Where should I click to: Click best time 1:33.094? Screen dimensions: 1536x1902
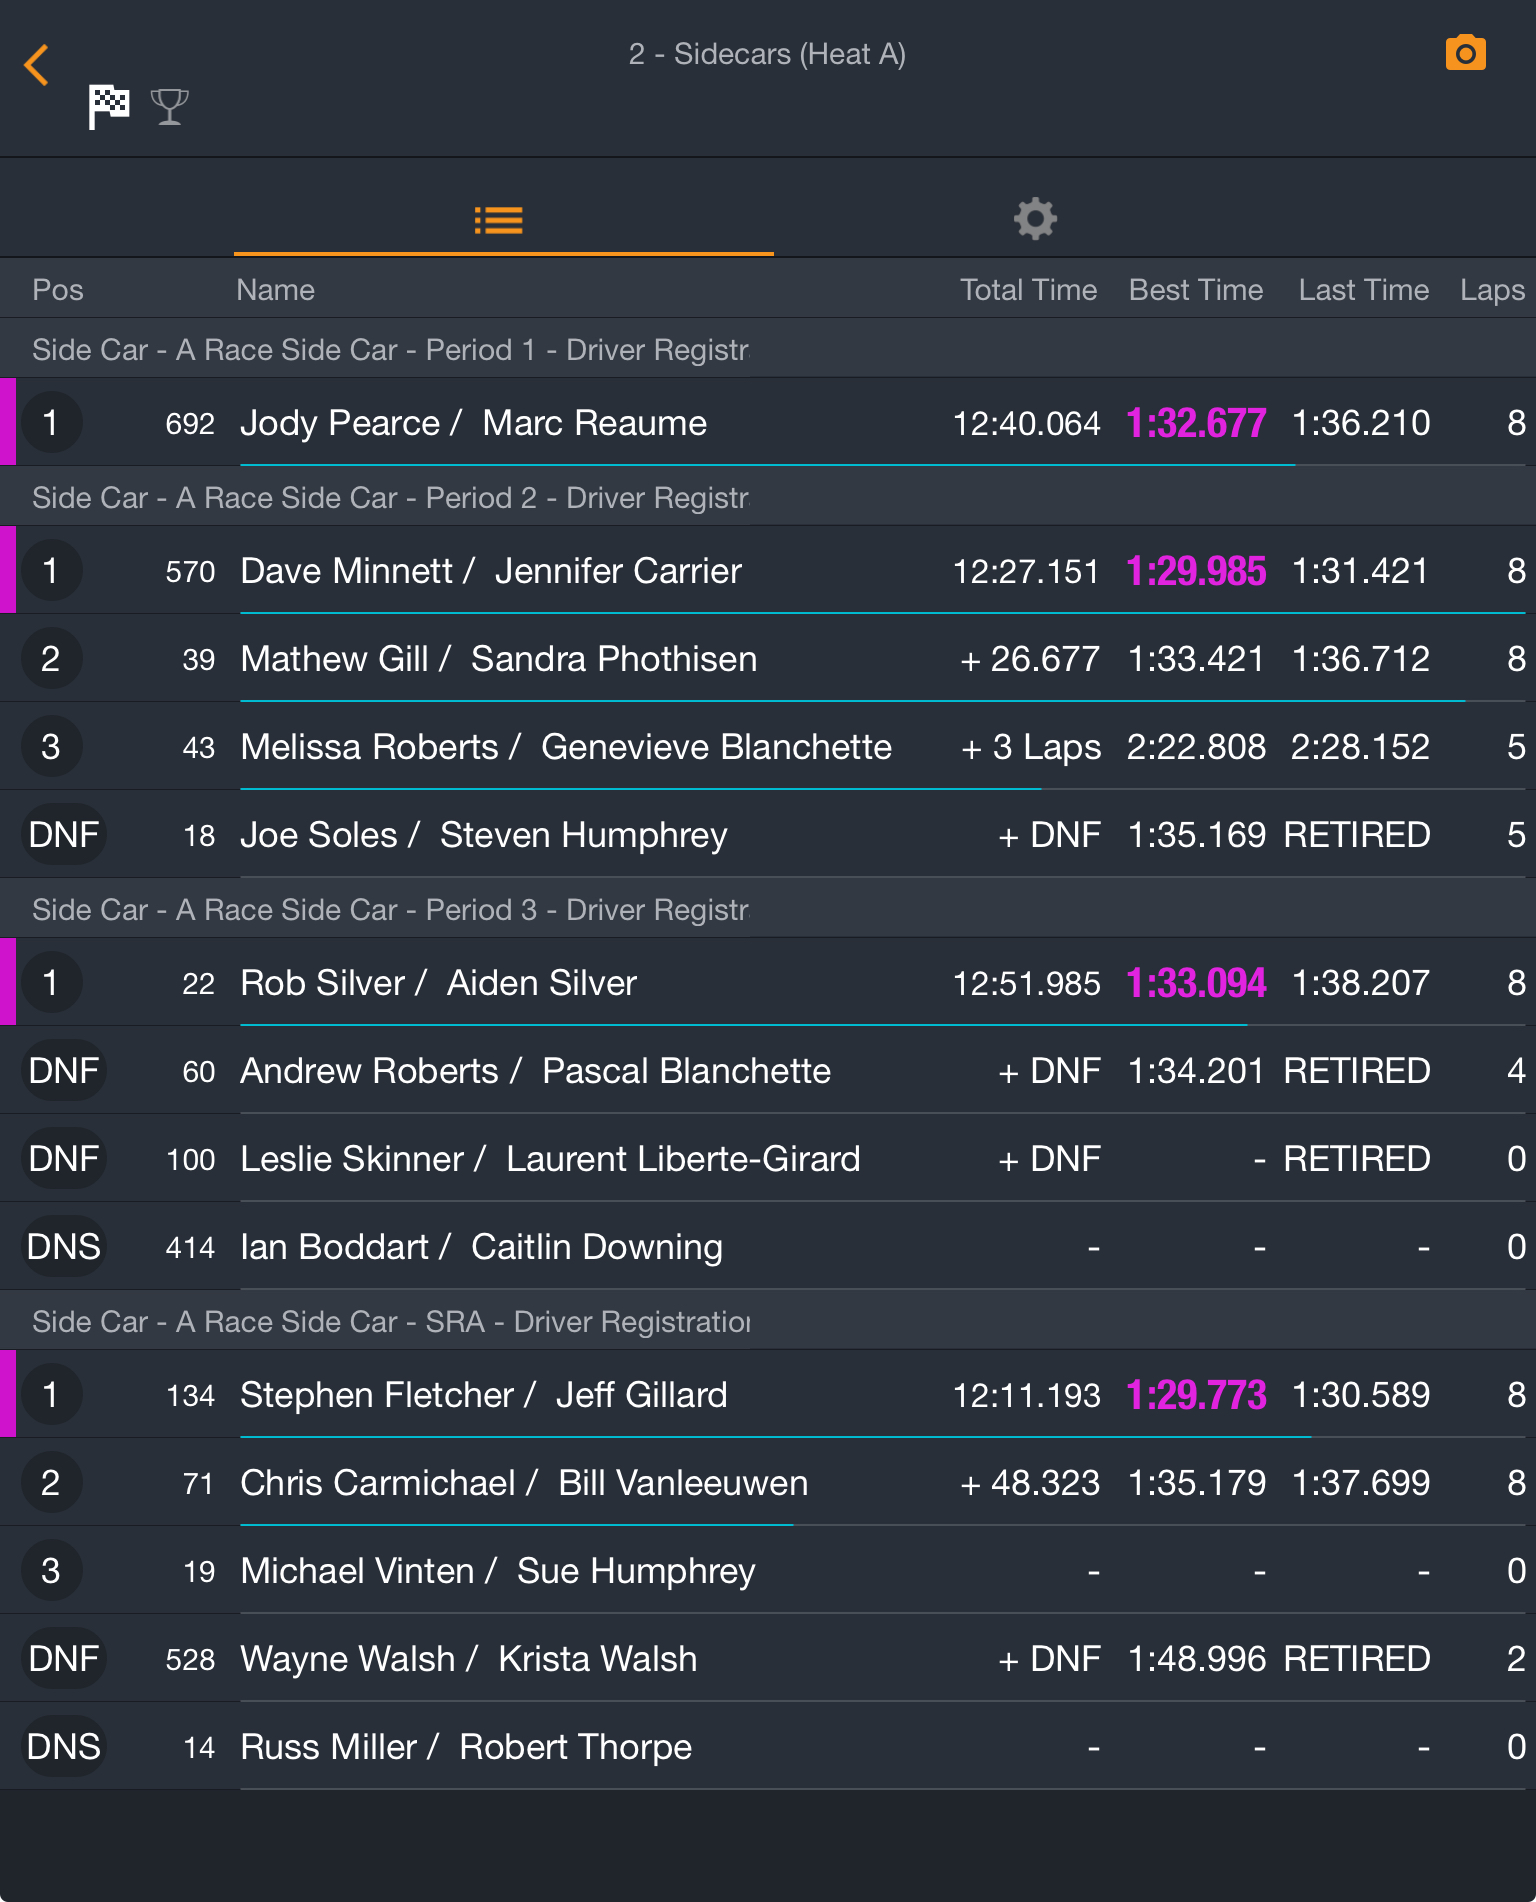click(x=1196, y=983)
